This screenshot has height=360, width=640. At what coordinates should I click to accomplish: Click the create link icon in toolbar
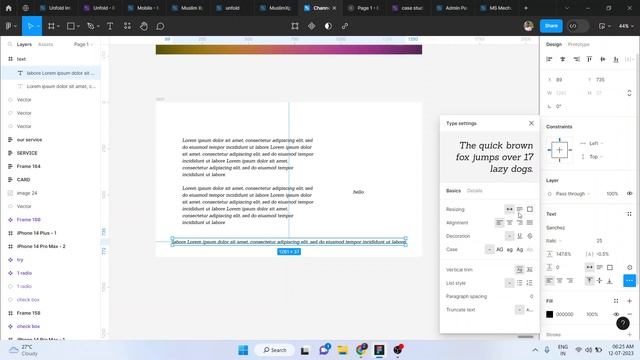345,26
